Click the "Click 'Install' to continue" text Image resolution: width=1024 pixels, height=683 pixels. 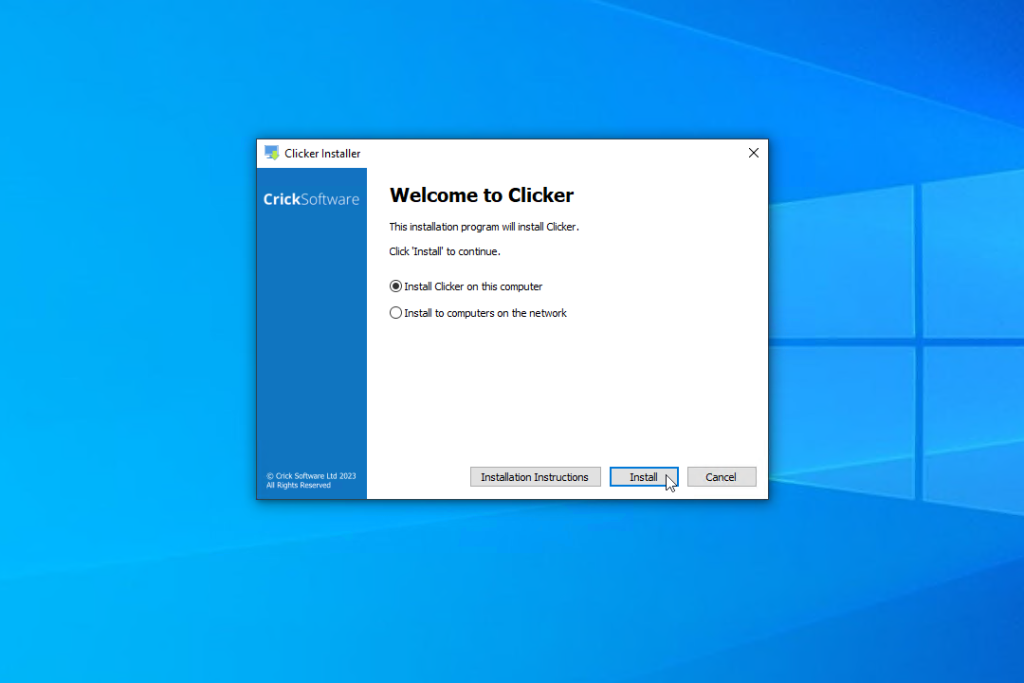tap(445, 251)
